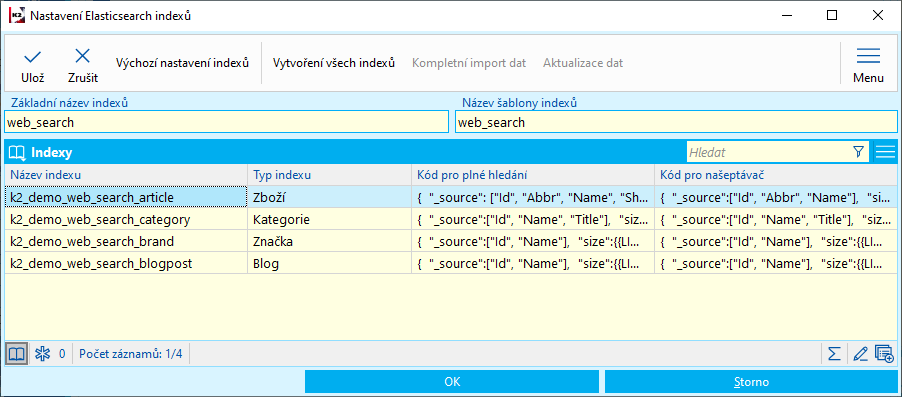The height and width of the screenshot is (397, 902).
Task: Click the pencil edit icon
Action: 860,353
